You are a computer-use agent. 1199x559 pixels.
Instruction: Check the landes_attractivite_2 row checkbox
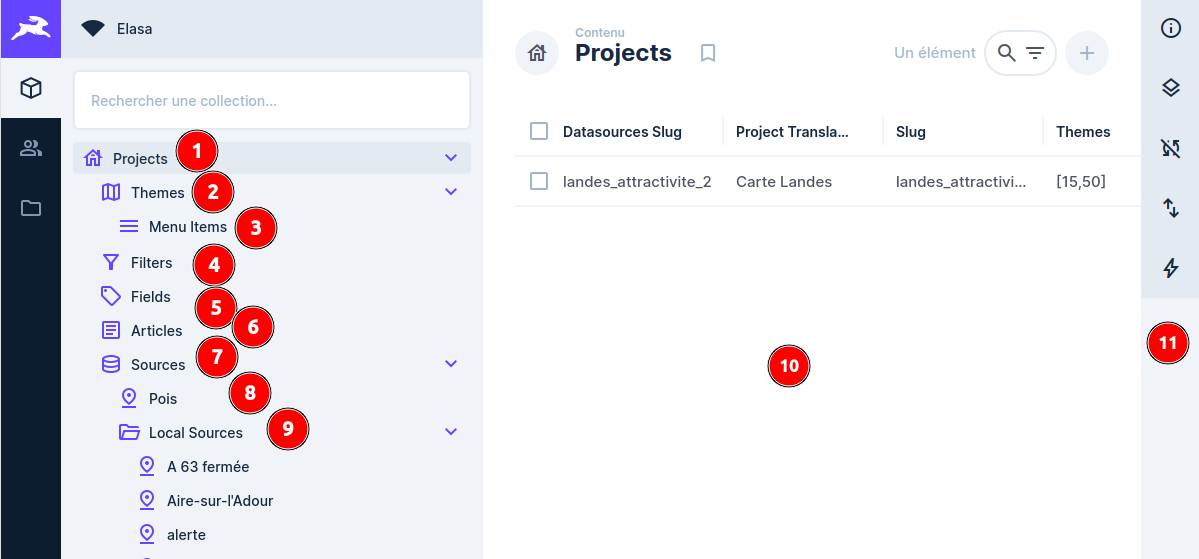tap(539, 181)
